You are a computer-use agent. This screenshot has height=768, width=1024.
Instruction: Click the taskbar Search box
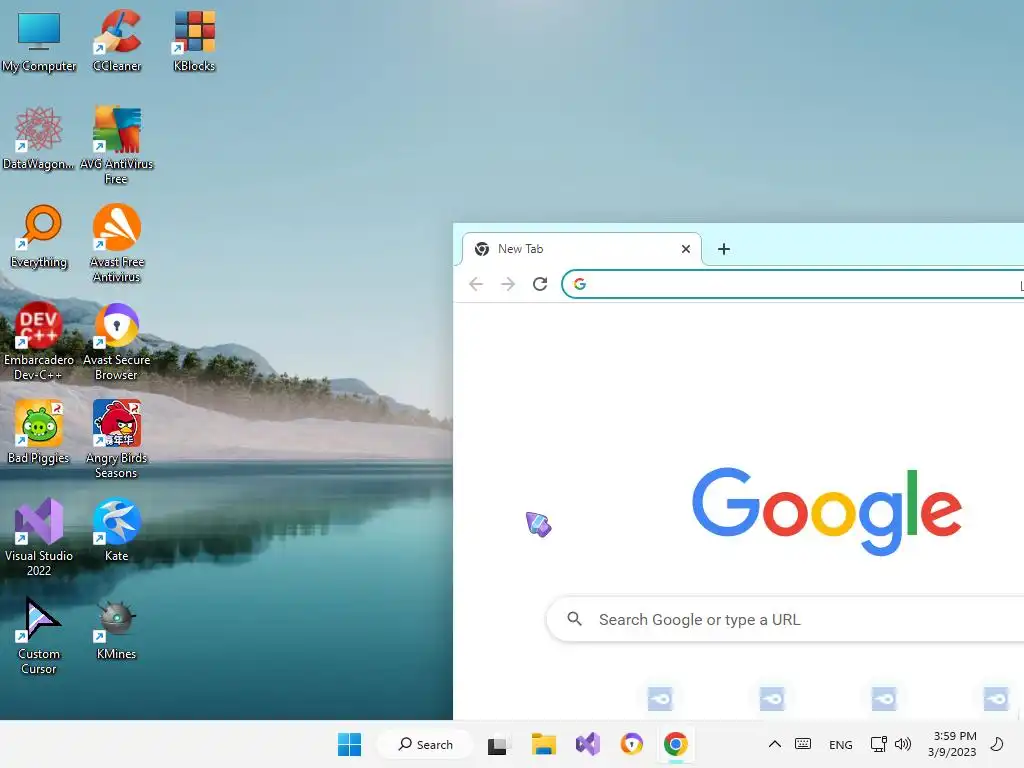coord(425,744)
